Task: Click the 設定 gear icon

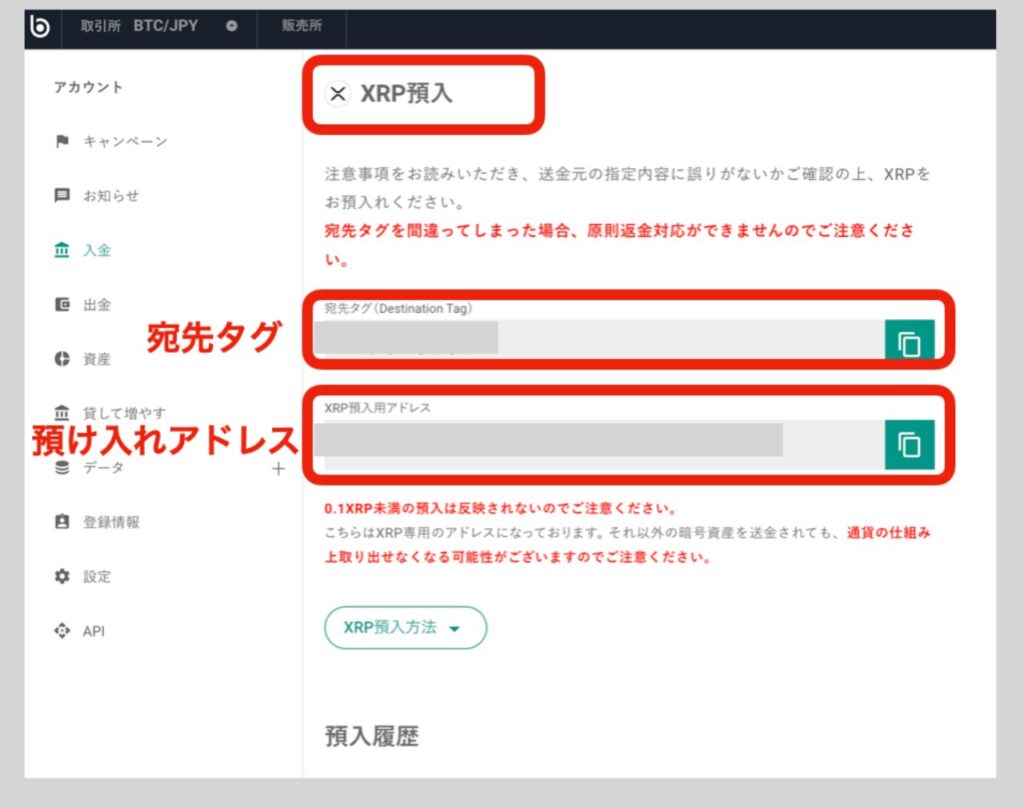Action: (62, 577)
